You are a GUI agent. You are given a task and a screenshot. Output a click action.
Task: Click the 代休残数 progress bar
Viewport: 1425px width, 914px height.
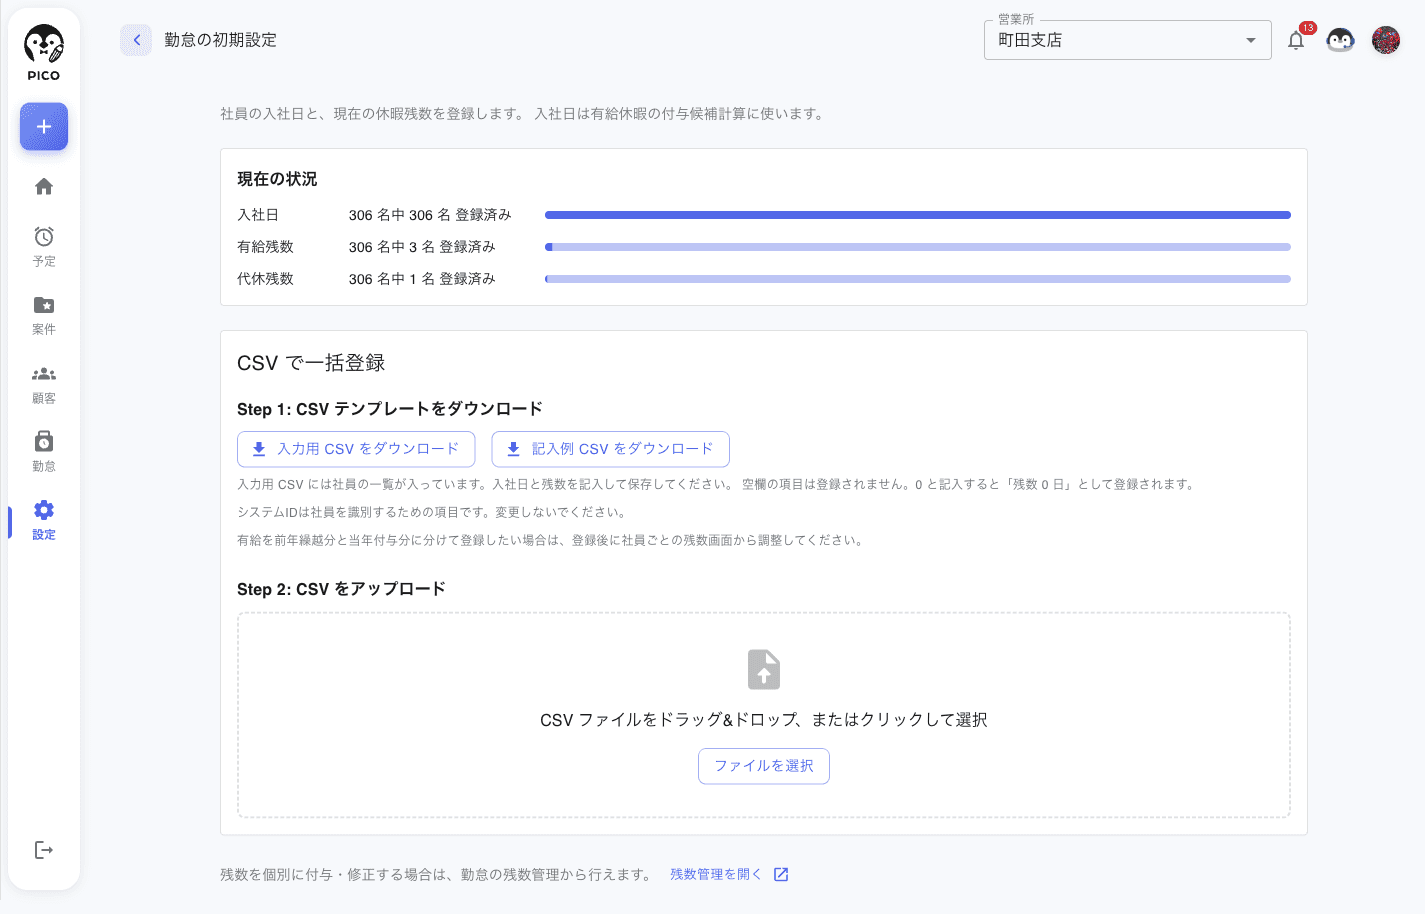pos(918,279)
